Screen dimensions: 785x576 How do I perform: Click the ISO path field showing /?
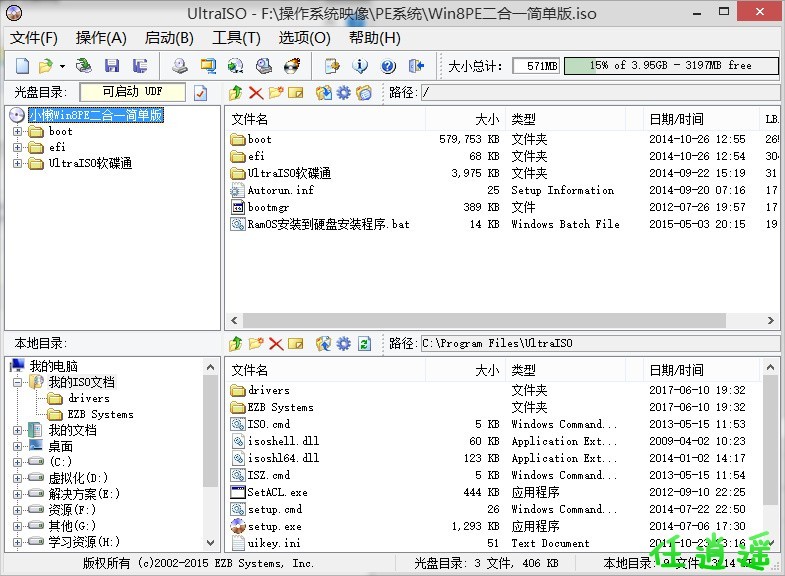click(x=600, y=93)
